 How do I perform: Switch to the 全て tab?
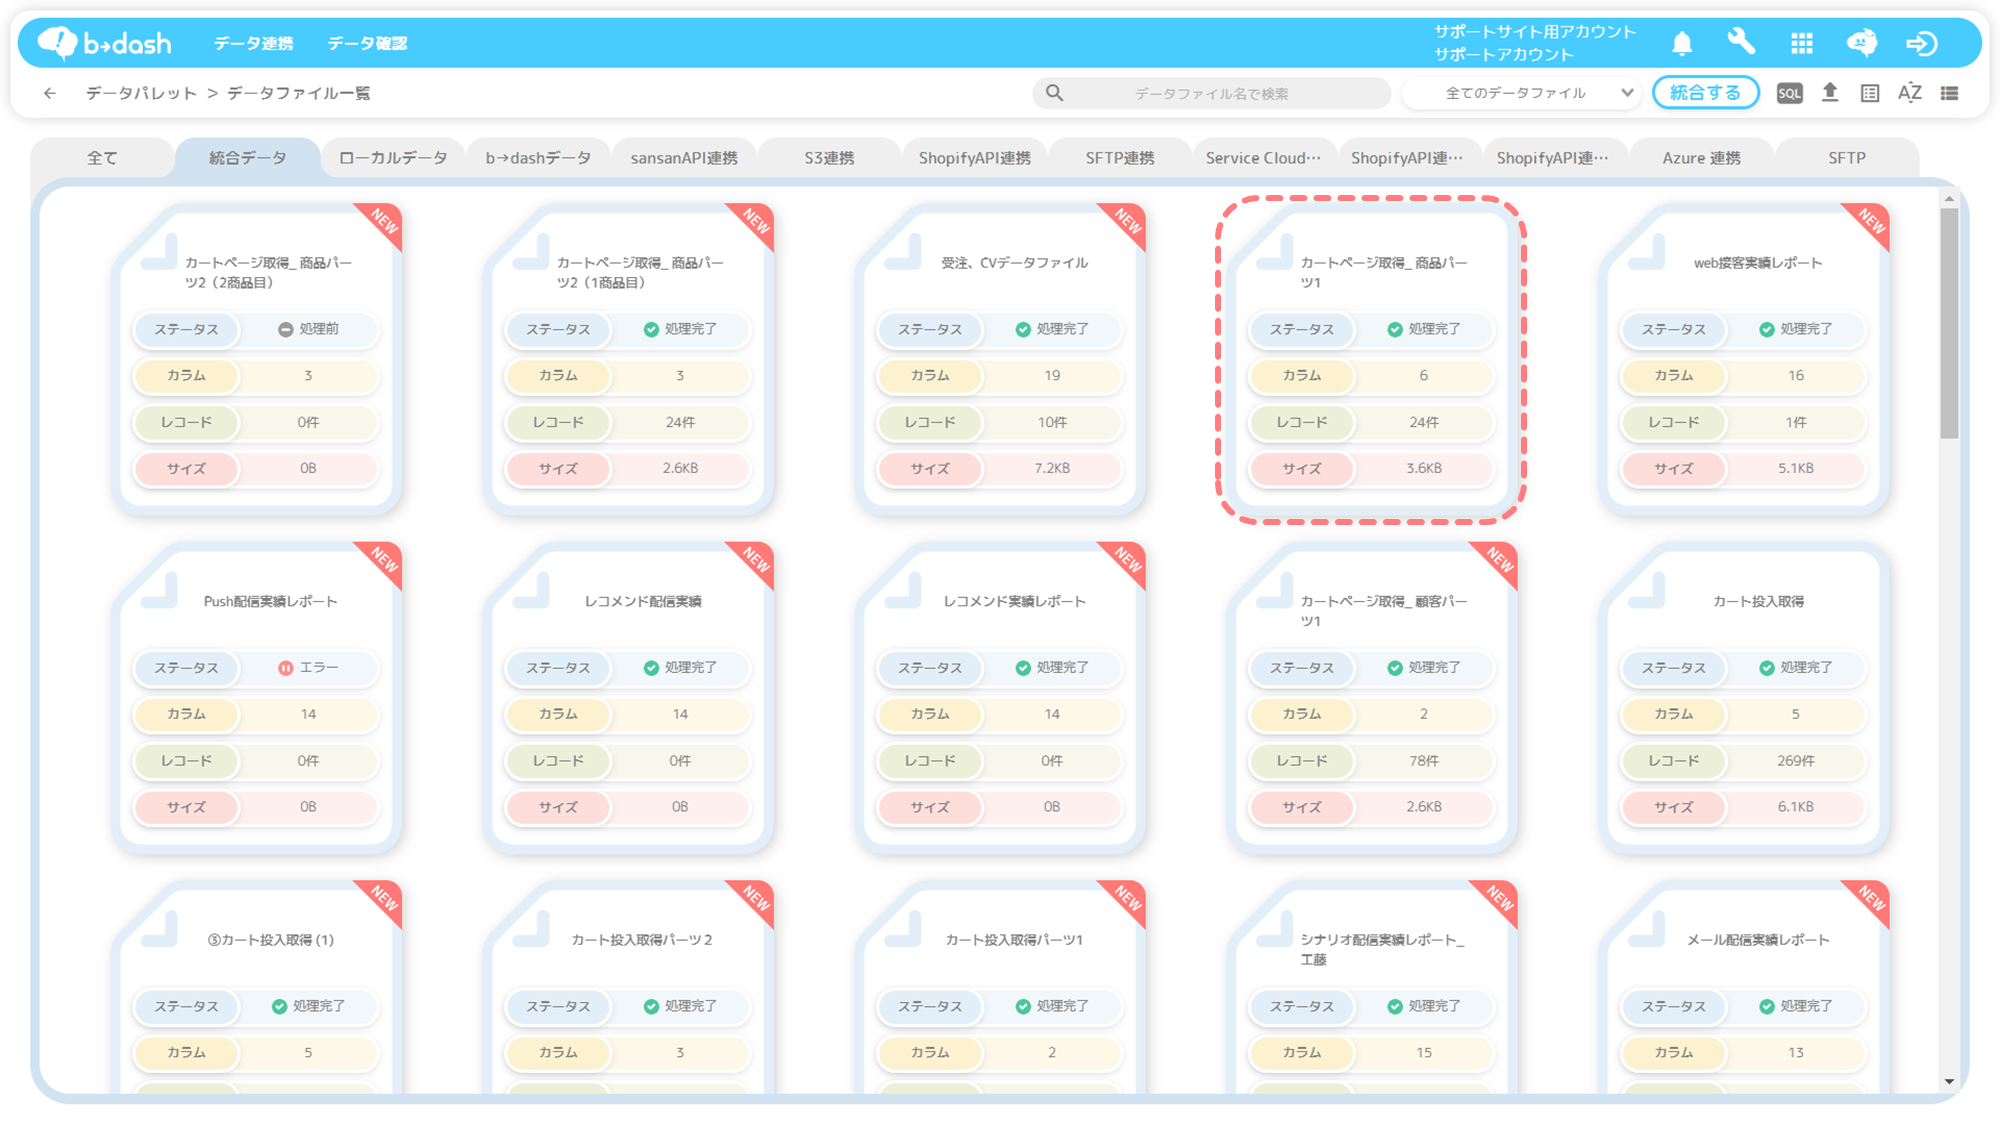[102, 158]
